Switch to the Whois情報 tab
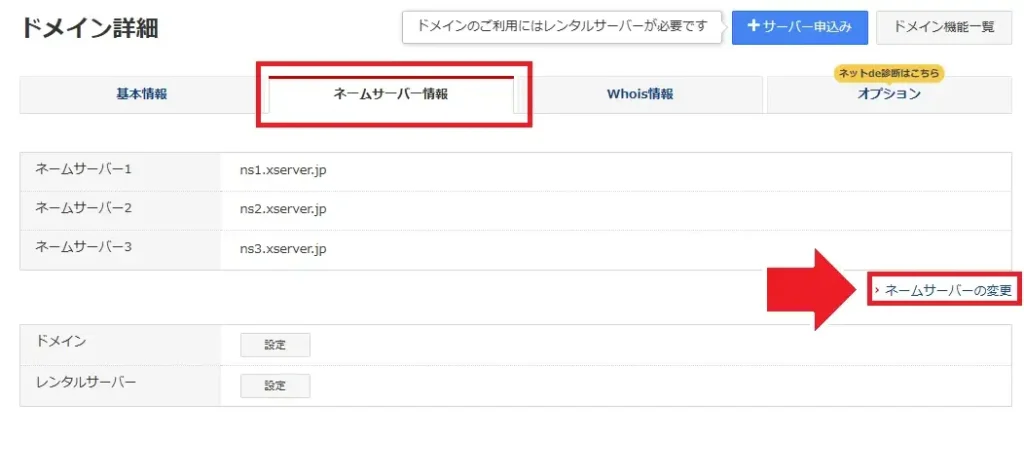Image resolution: width=1024 pixels, height=476 pixels. 640,94
